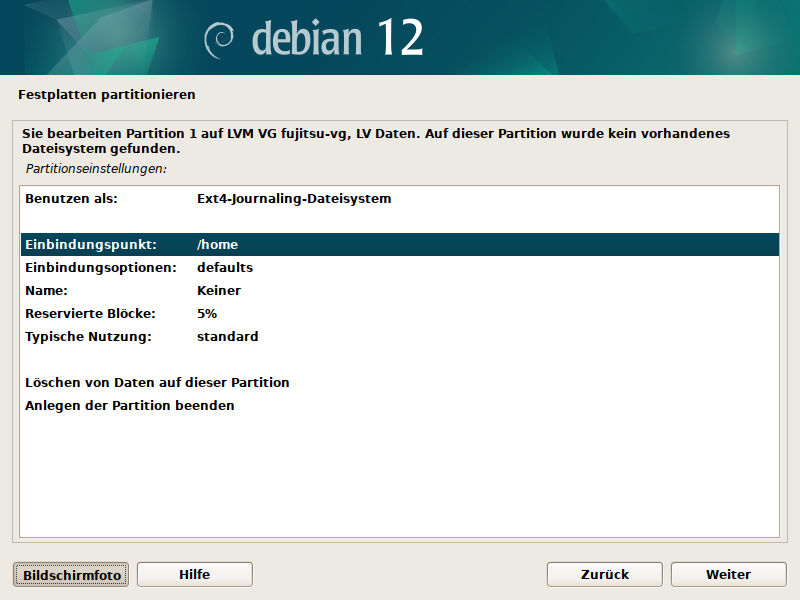
Task: Click the "Partitionseinstellungen:" label
Action: pos(96,169)
